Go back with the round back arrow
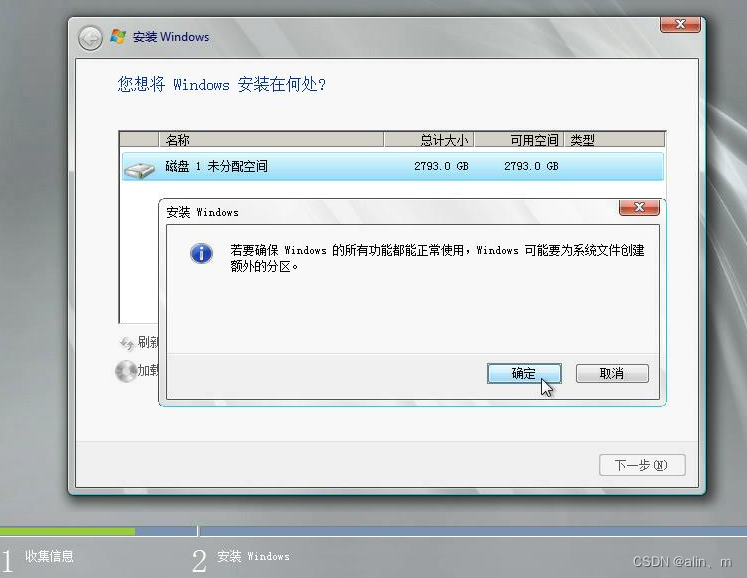This screenshot has height=578, width=747. pos(91,38)
